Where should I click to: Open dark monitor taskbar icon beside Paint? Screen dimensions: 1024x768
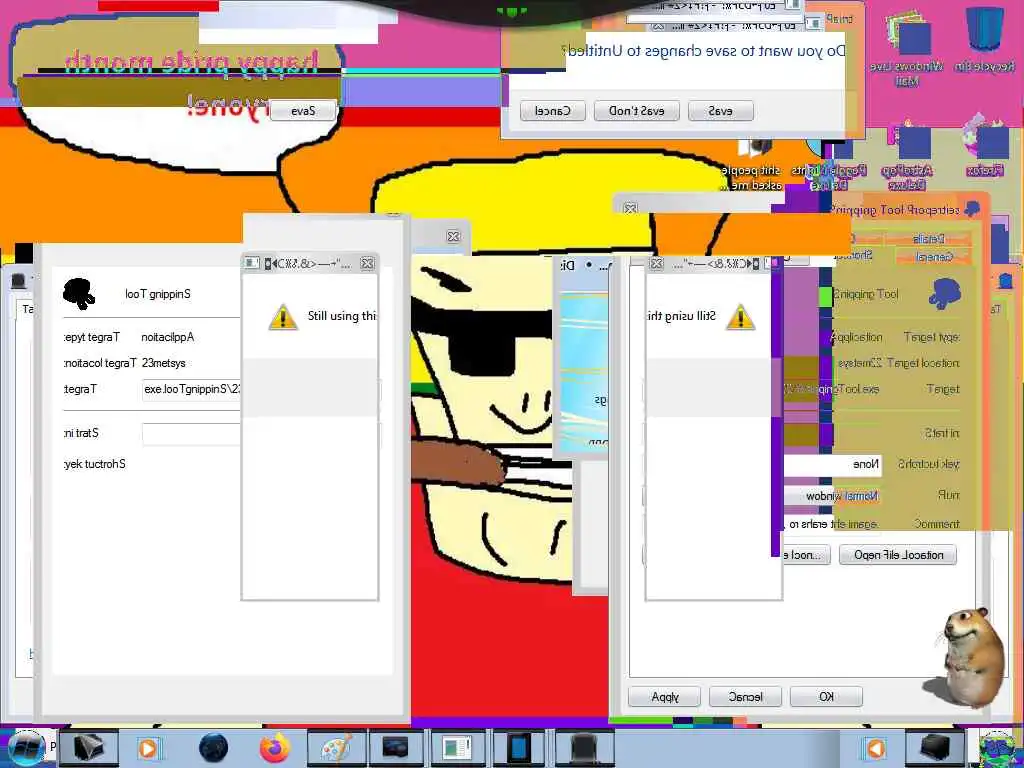point(396,748)
